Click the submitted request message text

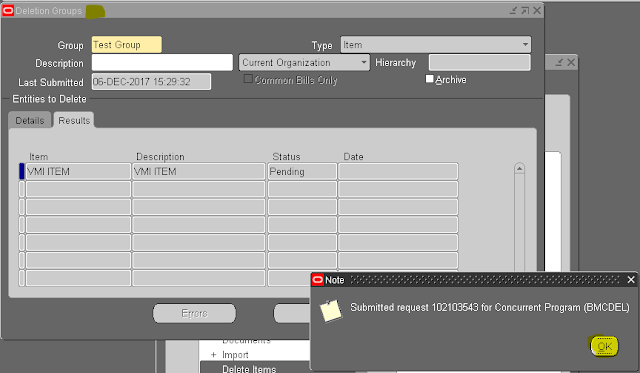click(x=490, y=307)
